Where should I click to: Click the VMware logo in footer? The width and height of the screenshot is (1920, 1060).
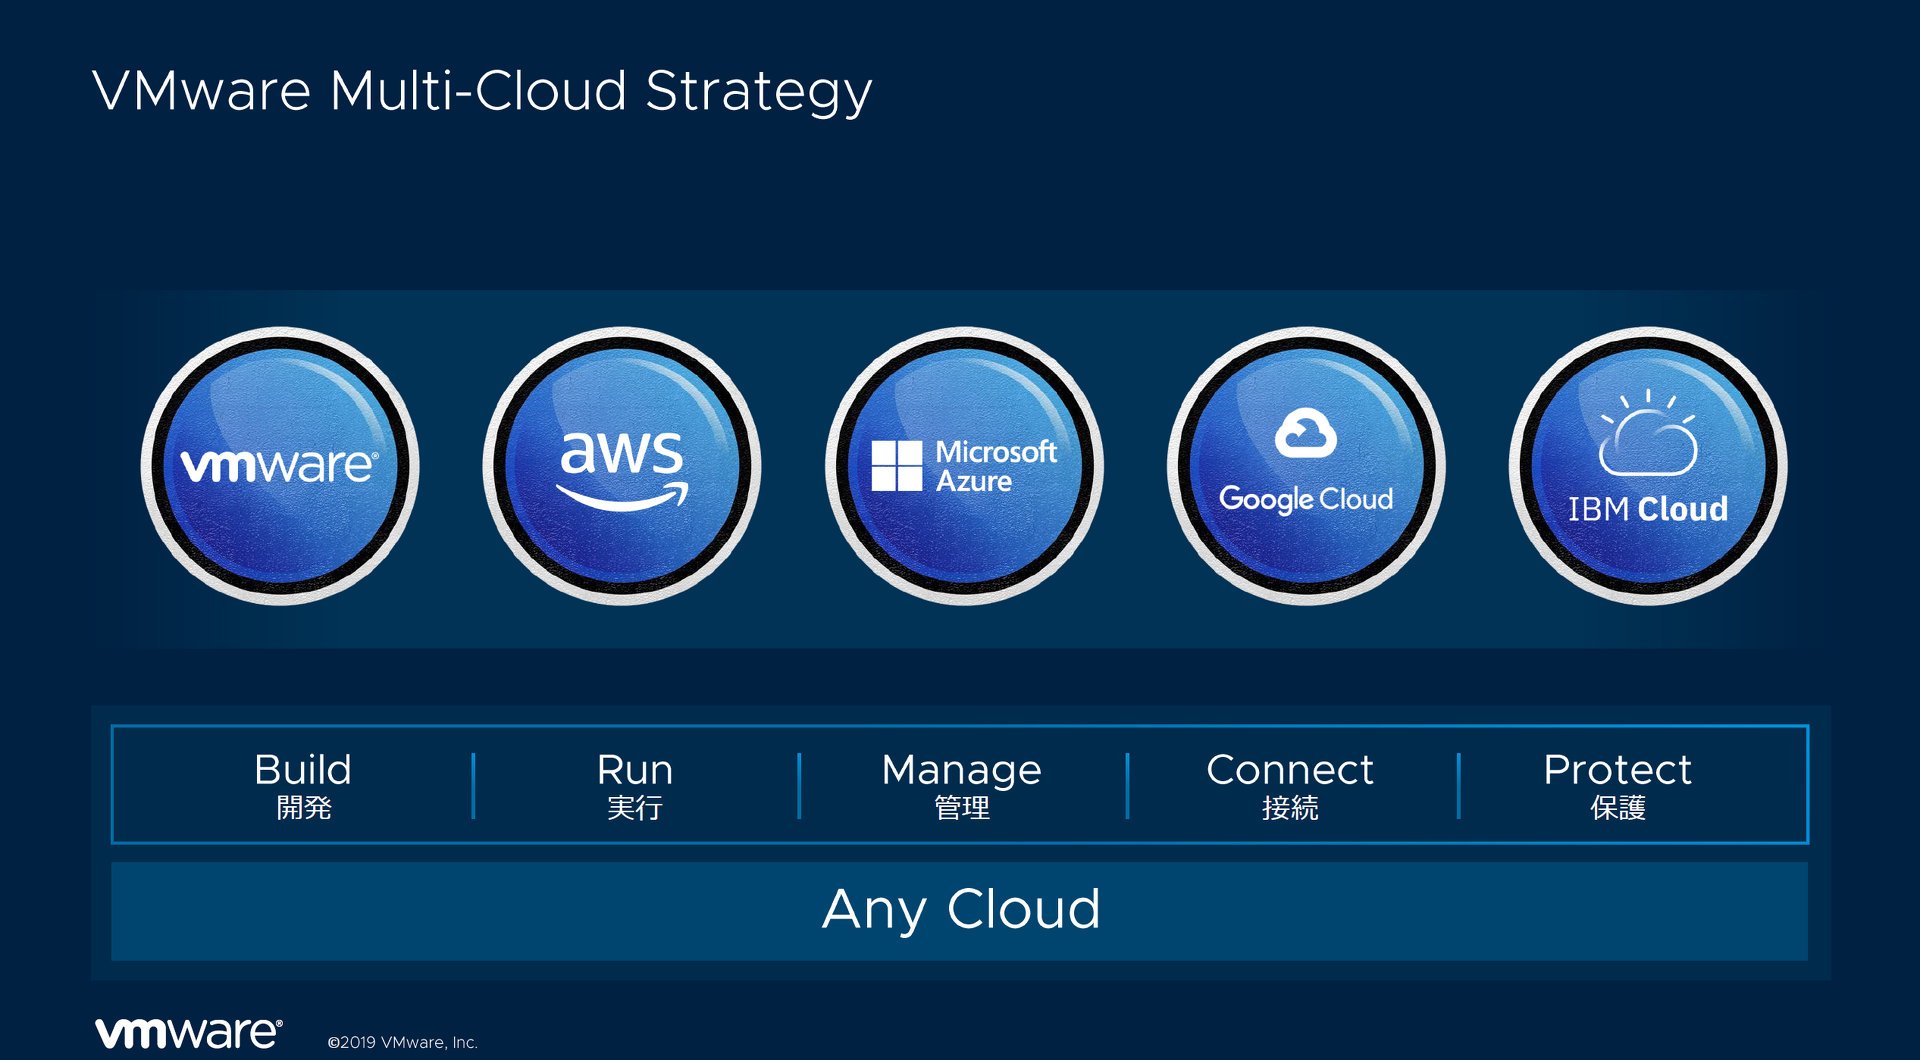click(189, 1033)
